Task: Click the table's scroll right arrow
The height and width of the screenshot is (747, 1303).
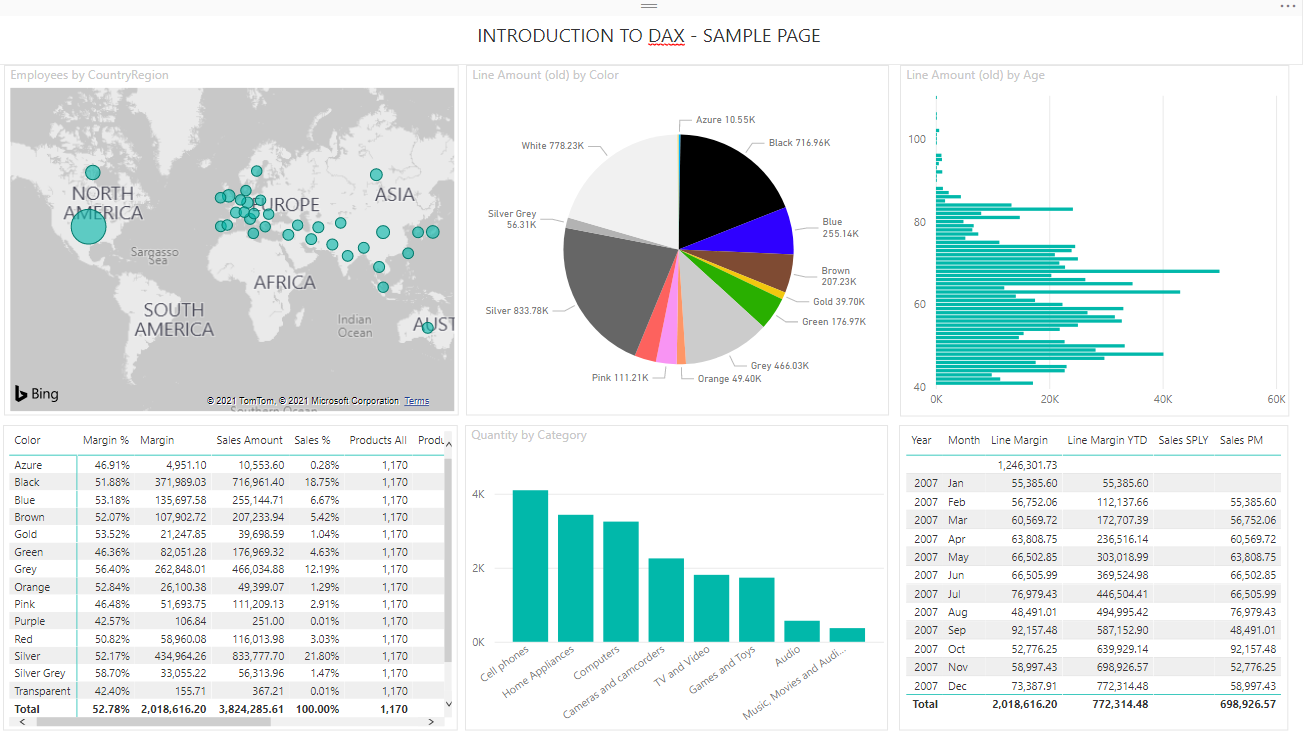Action: (433, 721)
